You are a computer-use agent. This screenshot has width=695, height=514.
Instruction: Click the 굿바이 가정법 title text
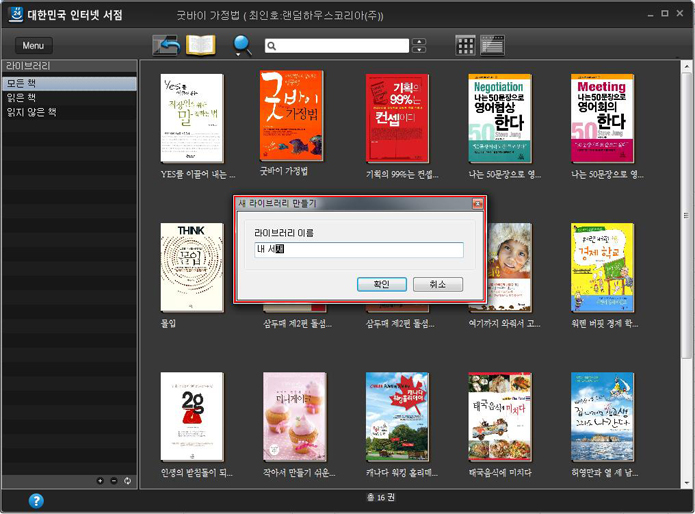pyautogui.click(x=284, y=171)
